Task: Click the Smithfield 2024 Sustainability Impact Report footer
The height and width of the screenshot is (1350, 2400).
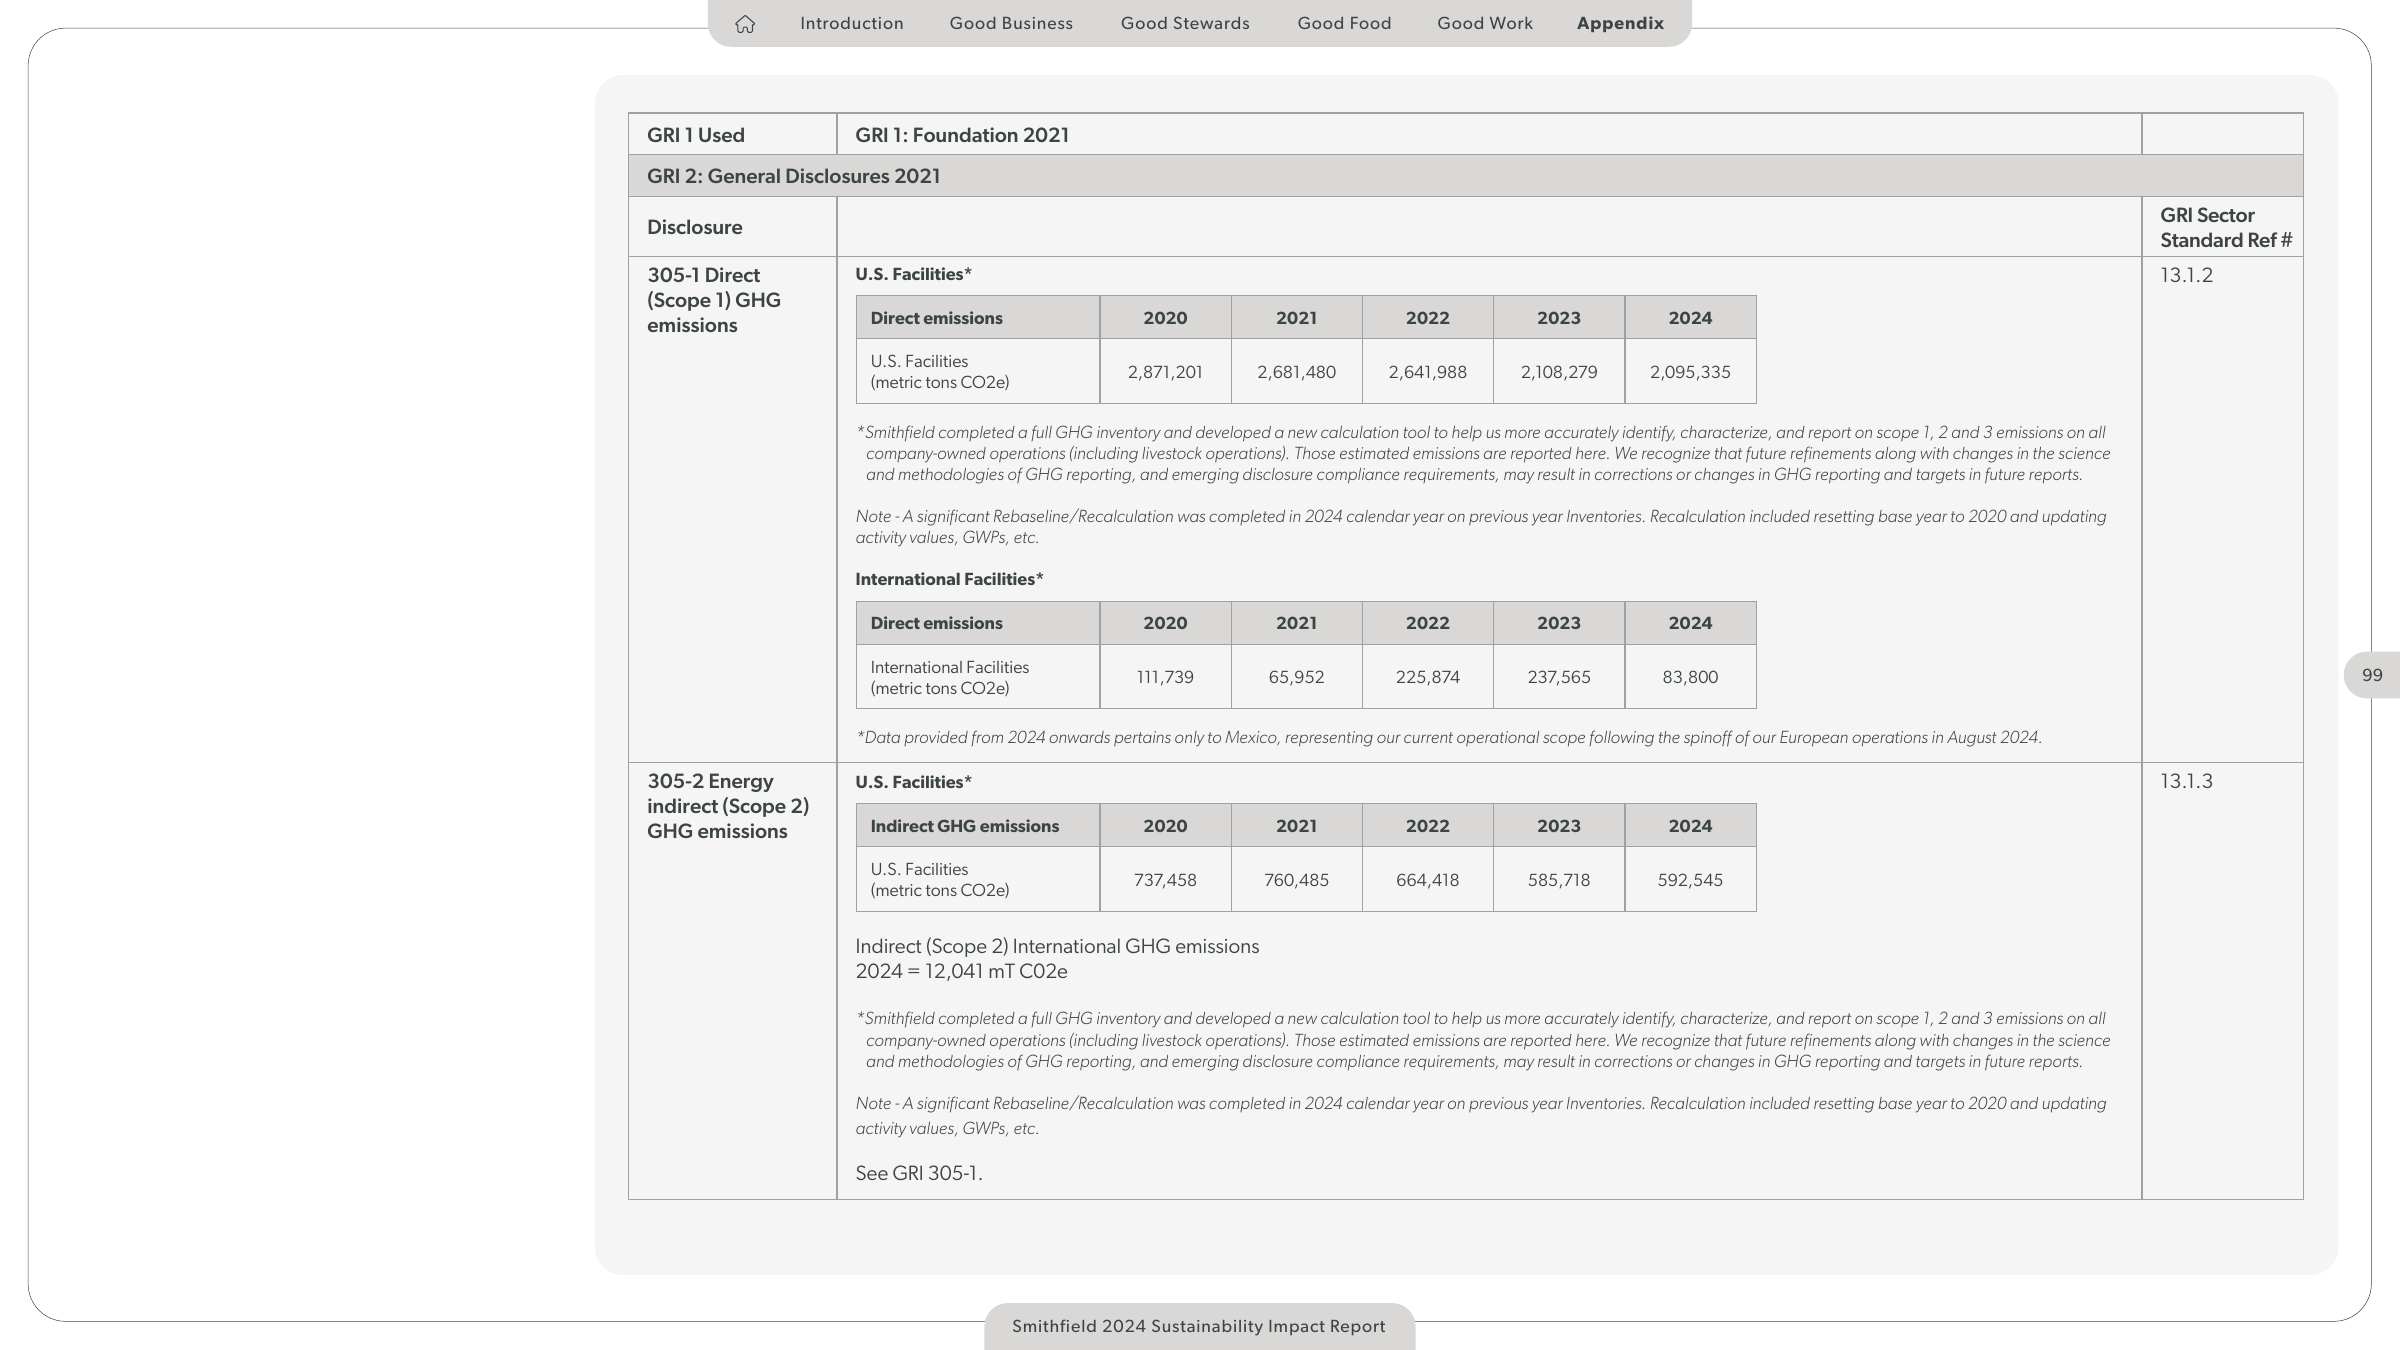Action: coord(1199,1326)
